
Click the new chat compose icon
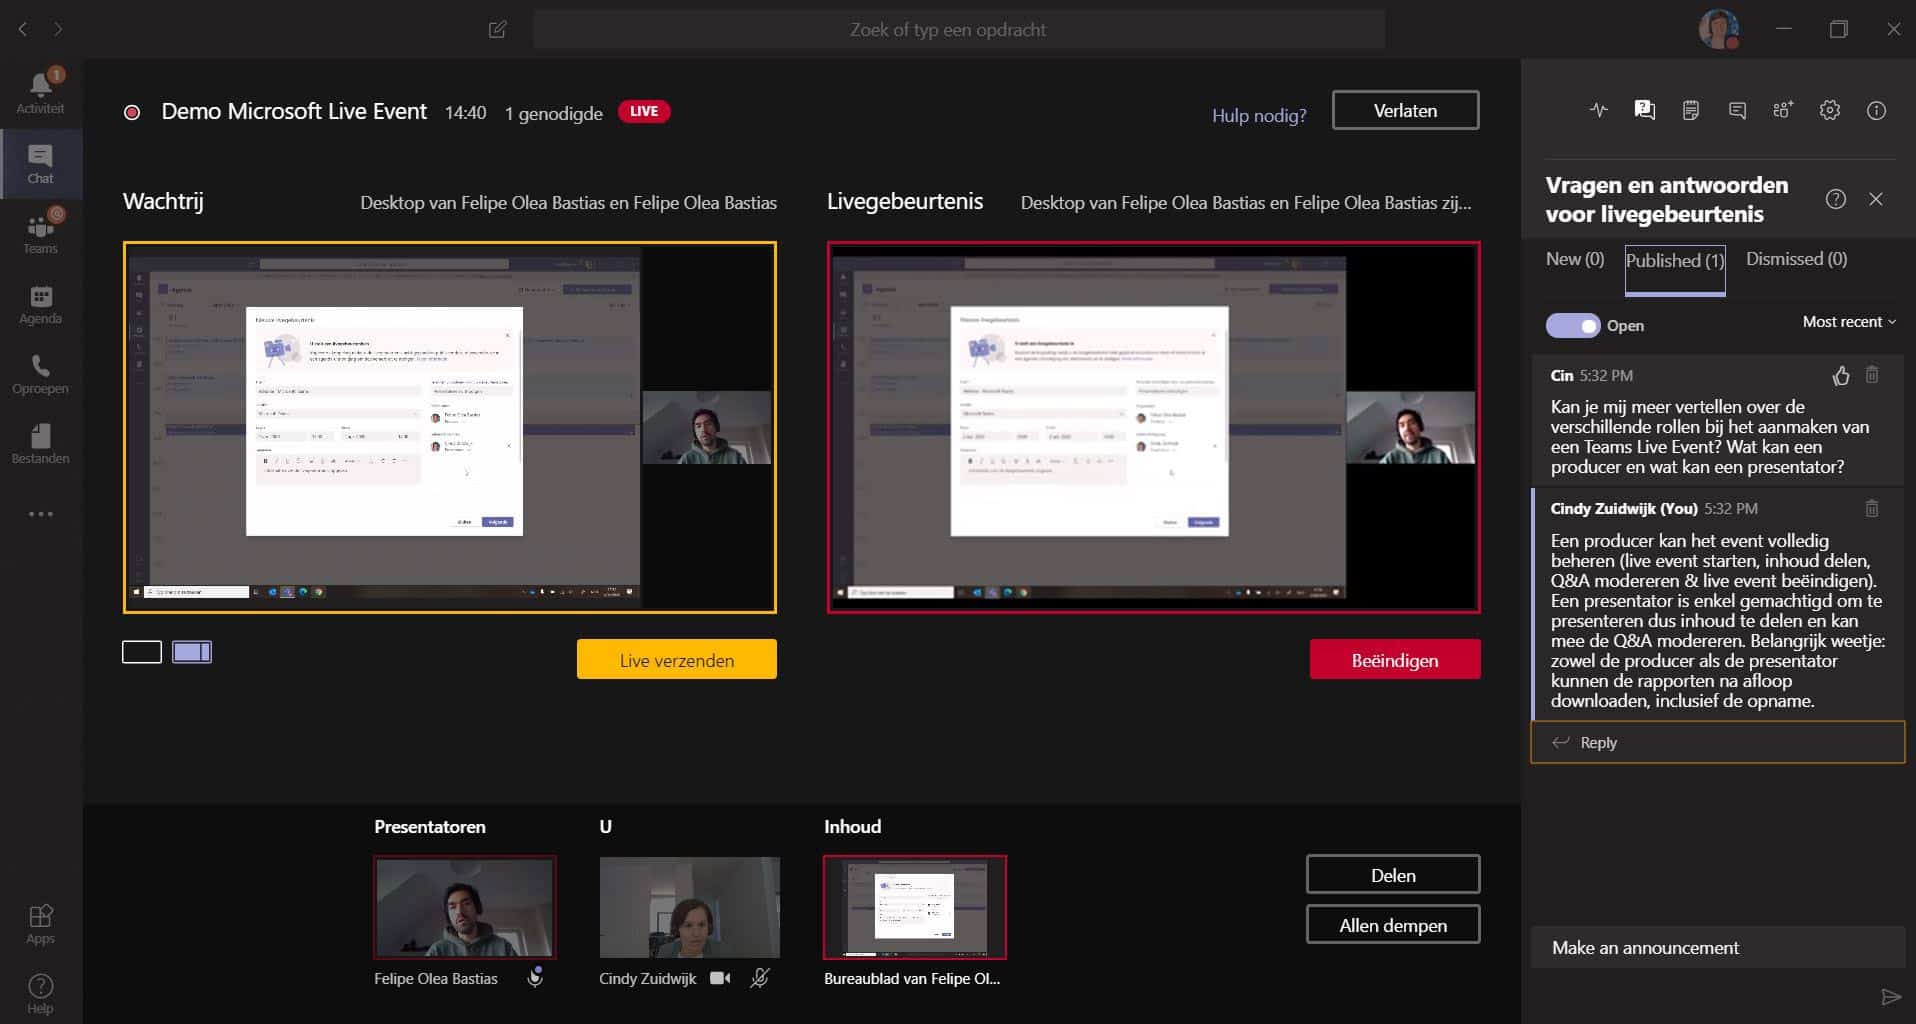click(497, 29)
